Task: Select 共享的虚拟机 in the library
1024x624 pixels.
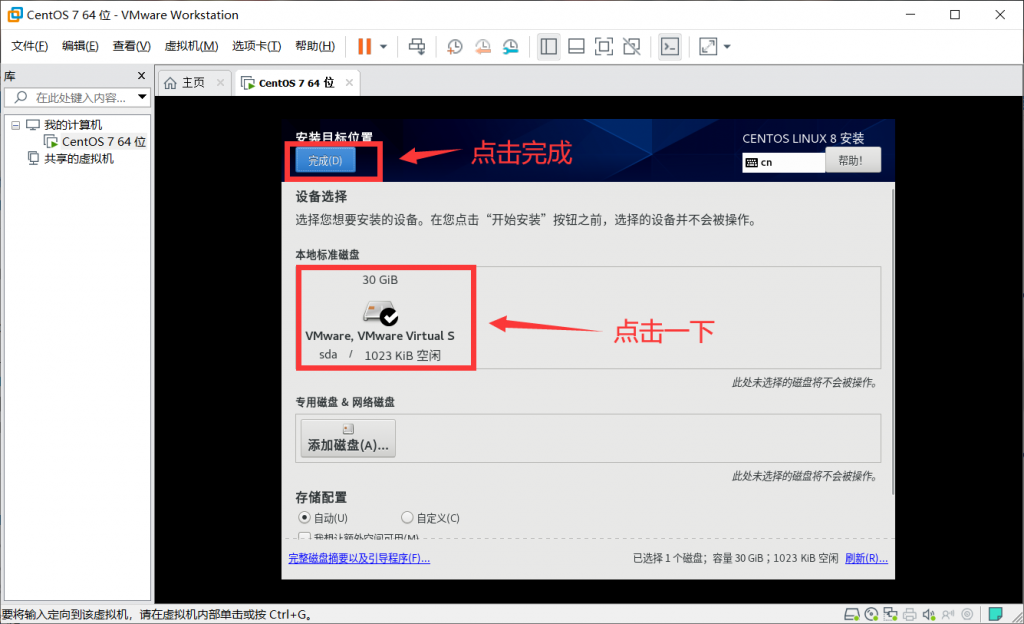Action: click(x=78, y=159)
